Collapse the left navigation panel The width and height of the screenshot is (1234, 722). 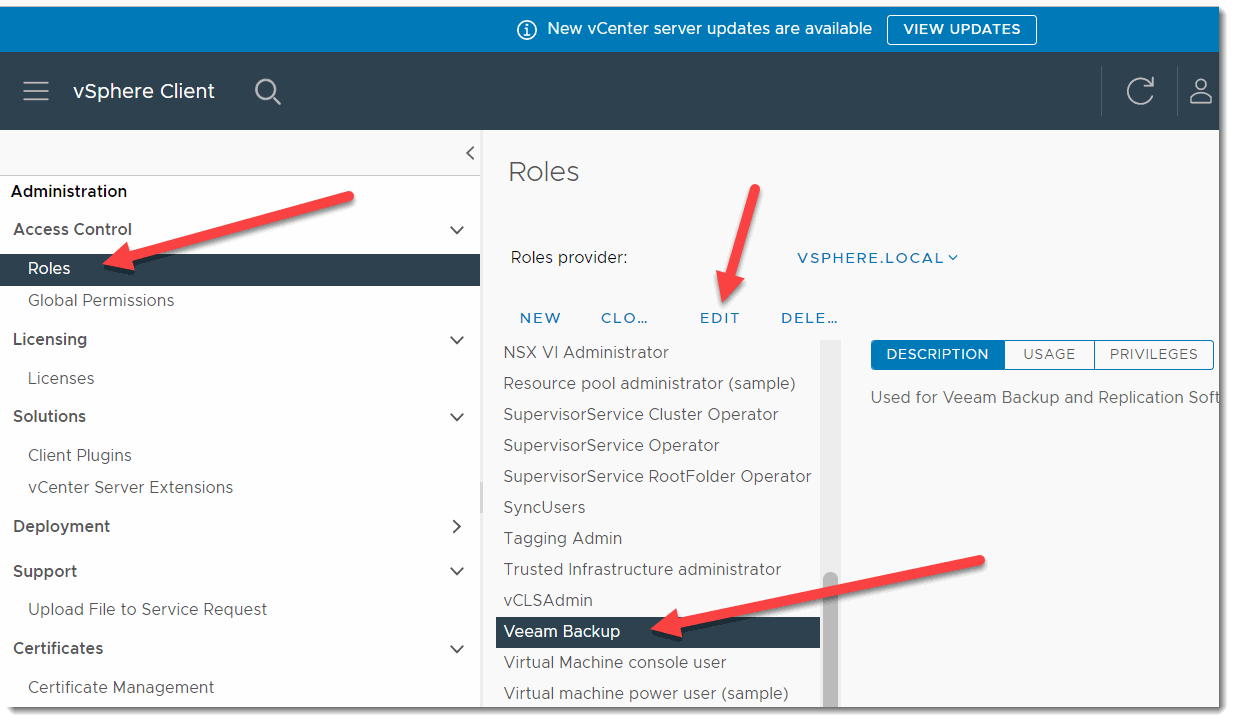[x=470, y=153]
